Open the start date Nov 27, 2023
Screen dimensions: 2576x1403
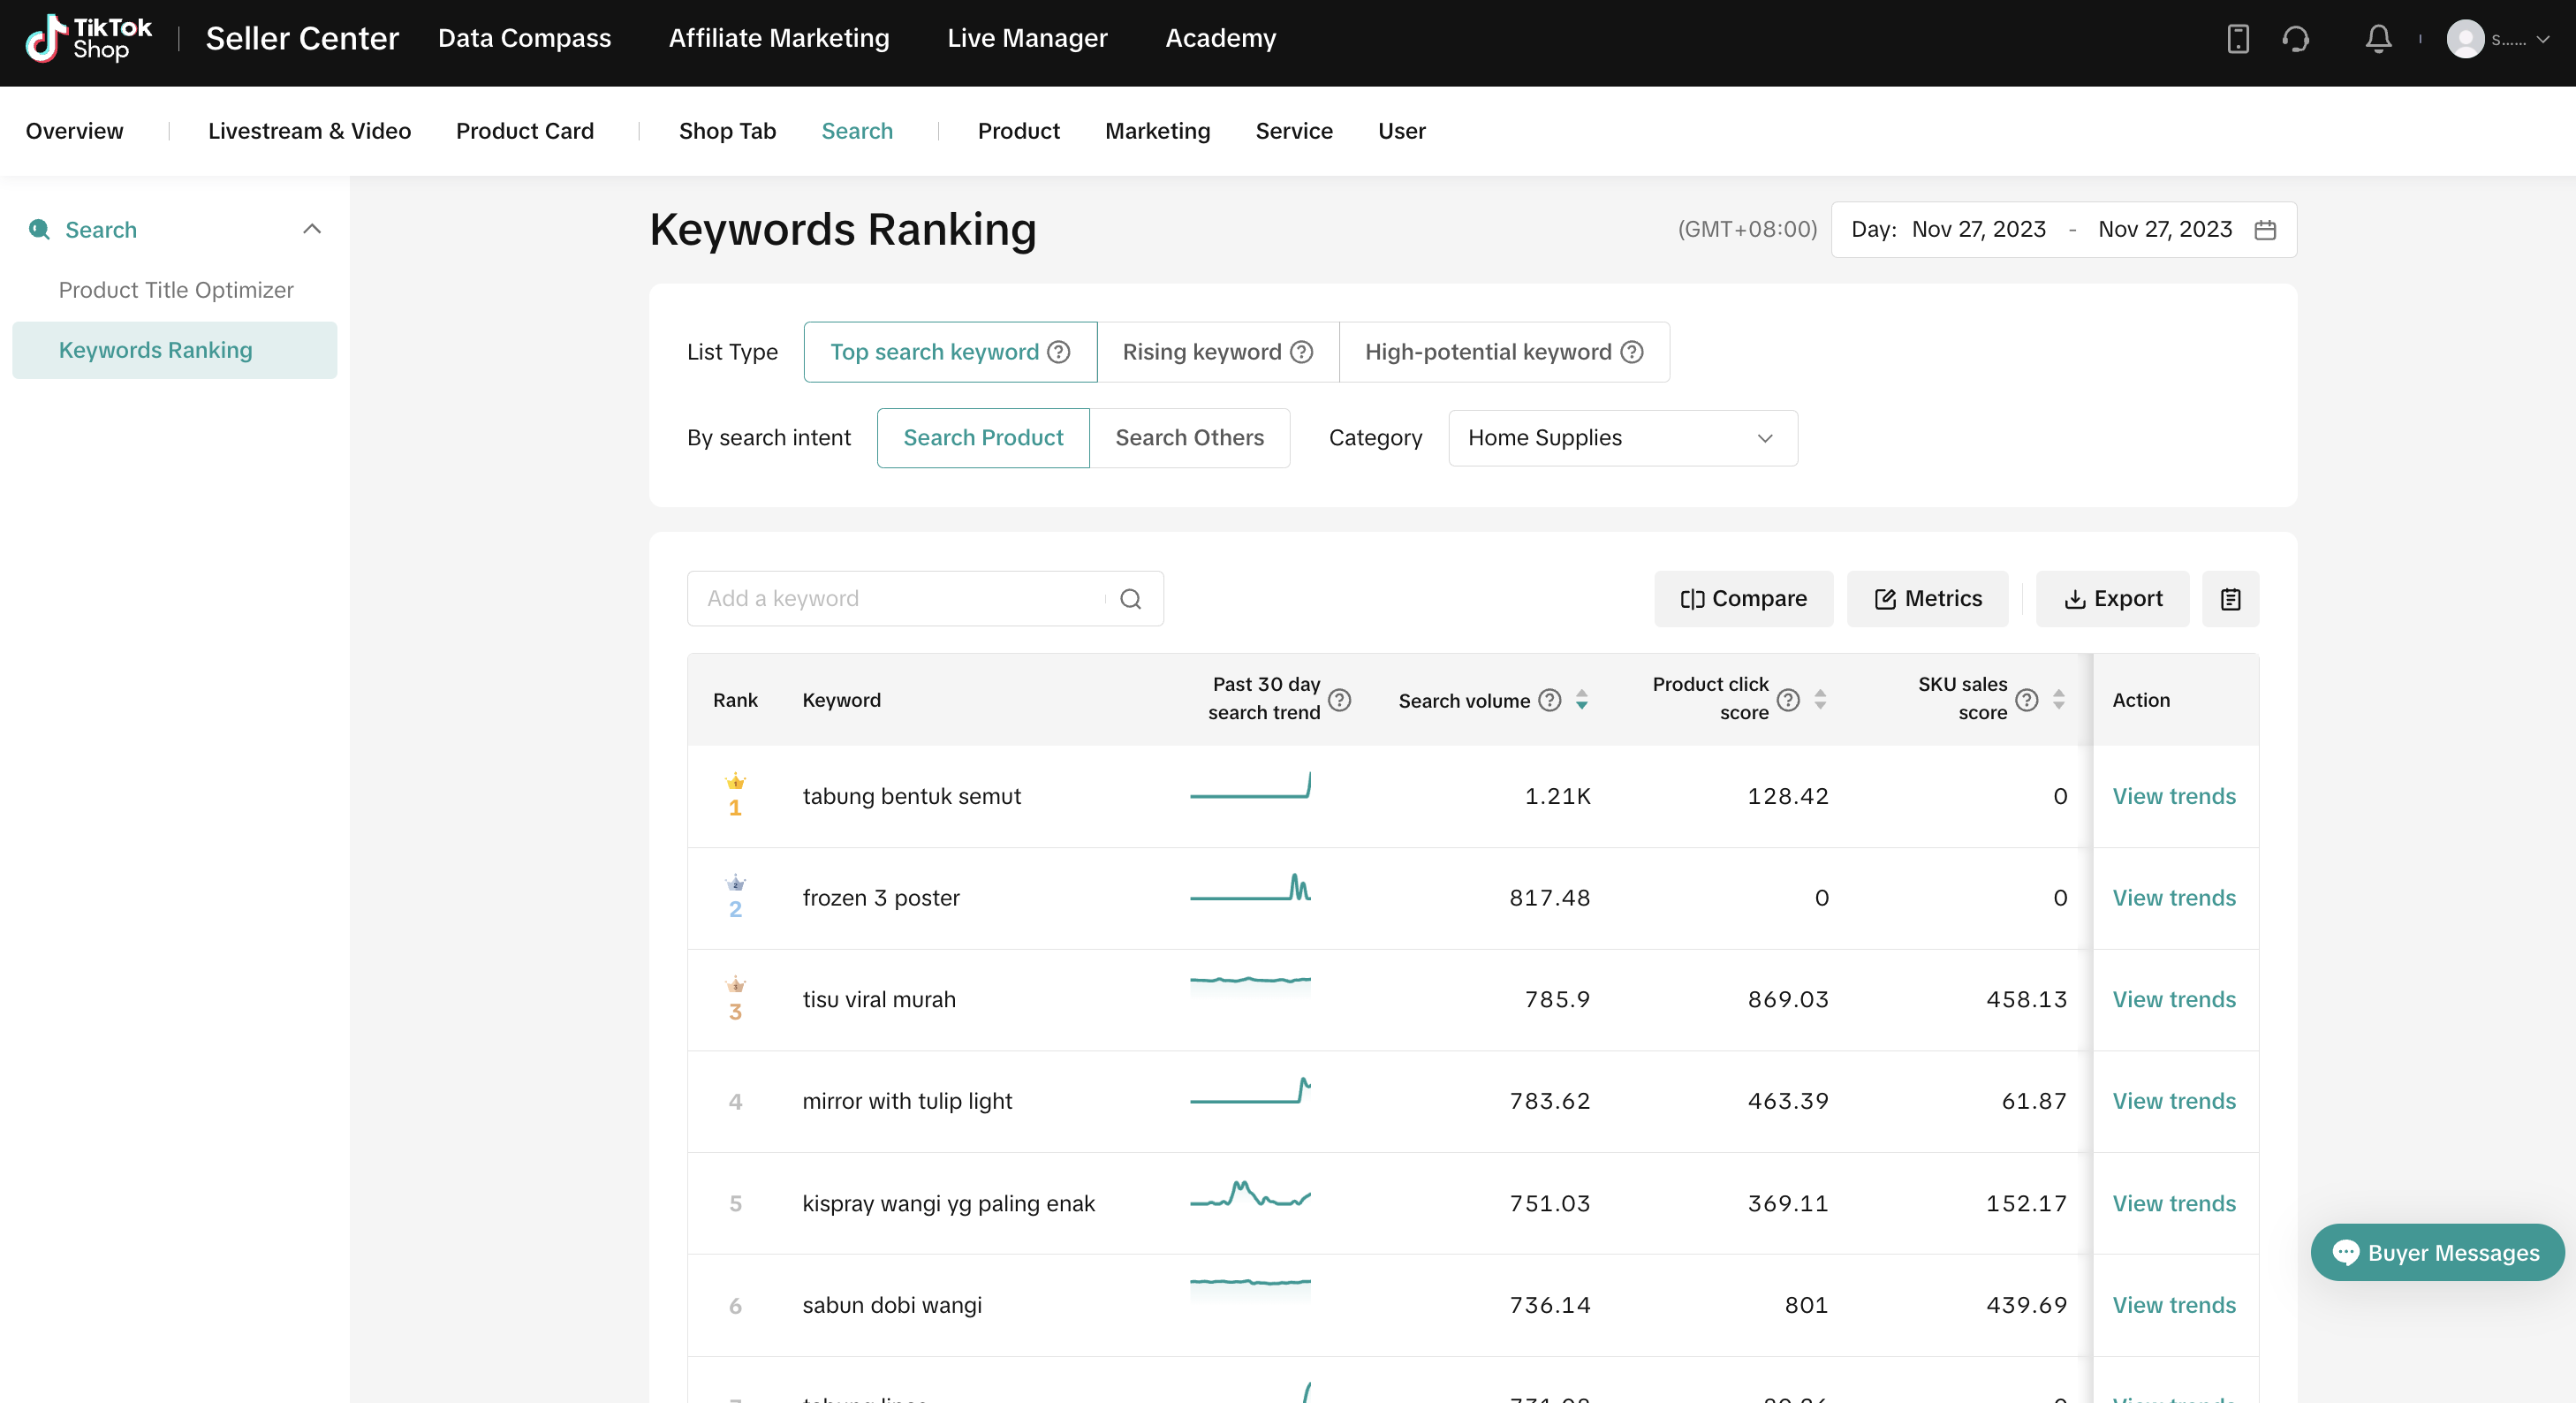coord(1978,230)
